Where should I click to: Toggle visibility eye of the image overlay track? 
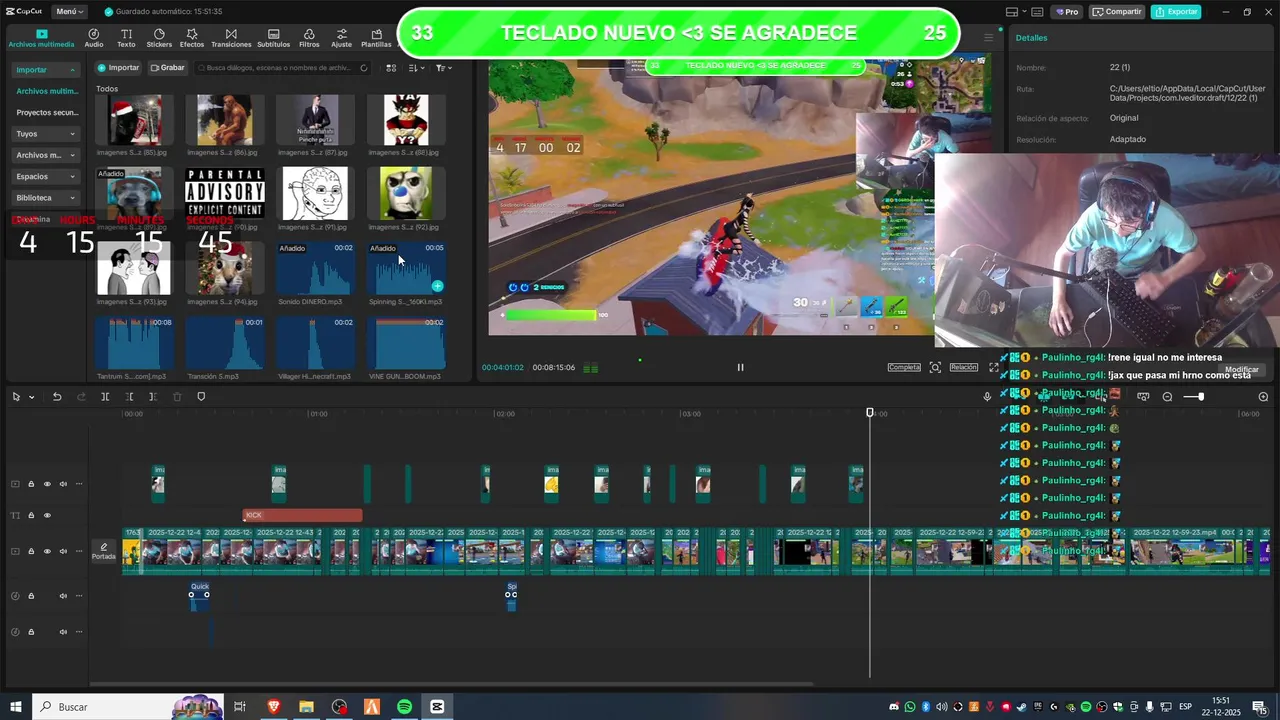[x=46, y=484]
